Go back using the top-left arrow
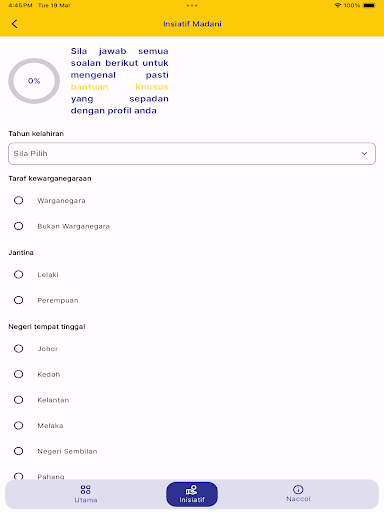This screenshot has width=384, height=512. tap(14, 24)
